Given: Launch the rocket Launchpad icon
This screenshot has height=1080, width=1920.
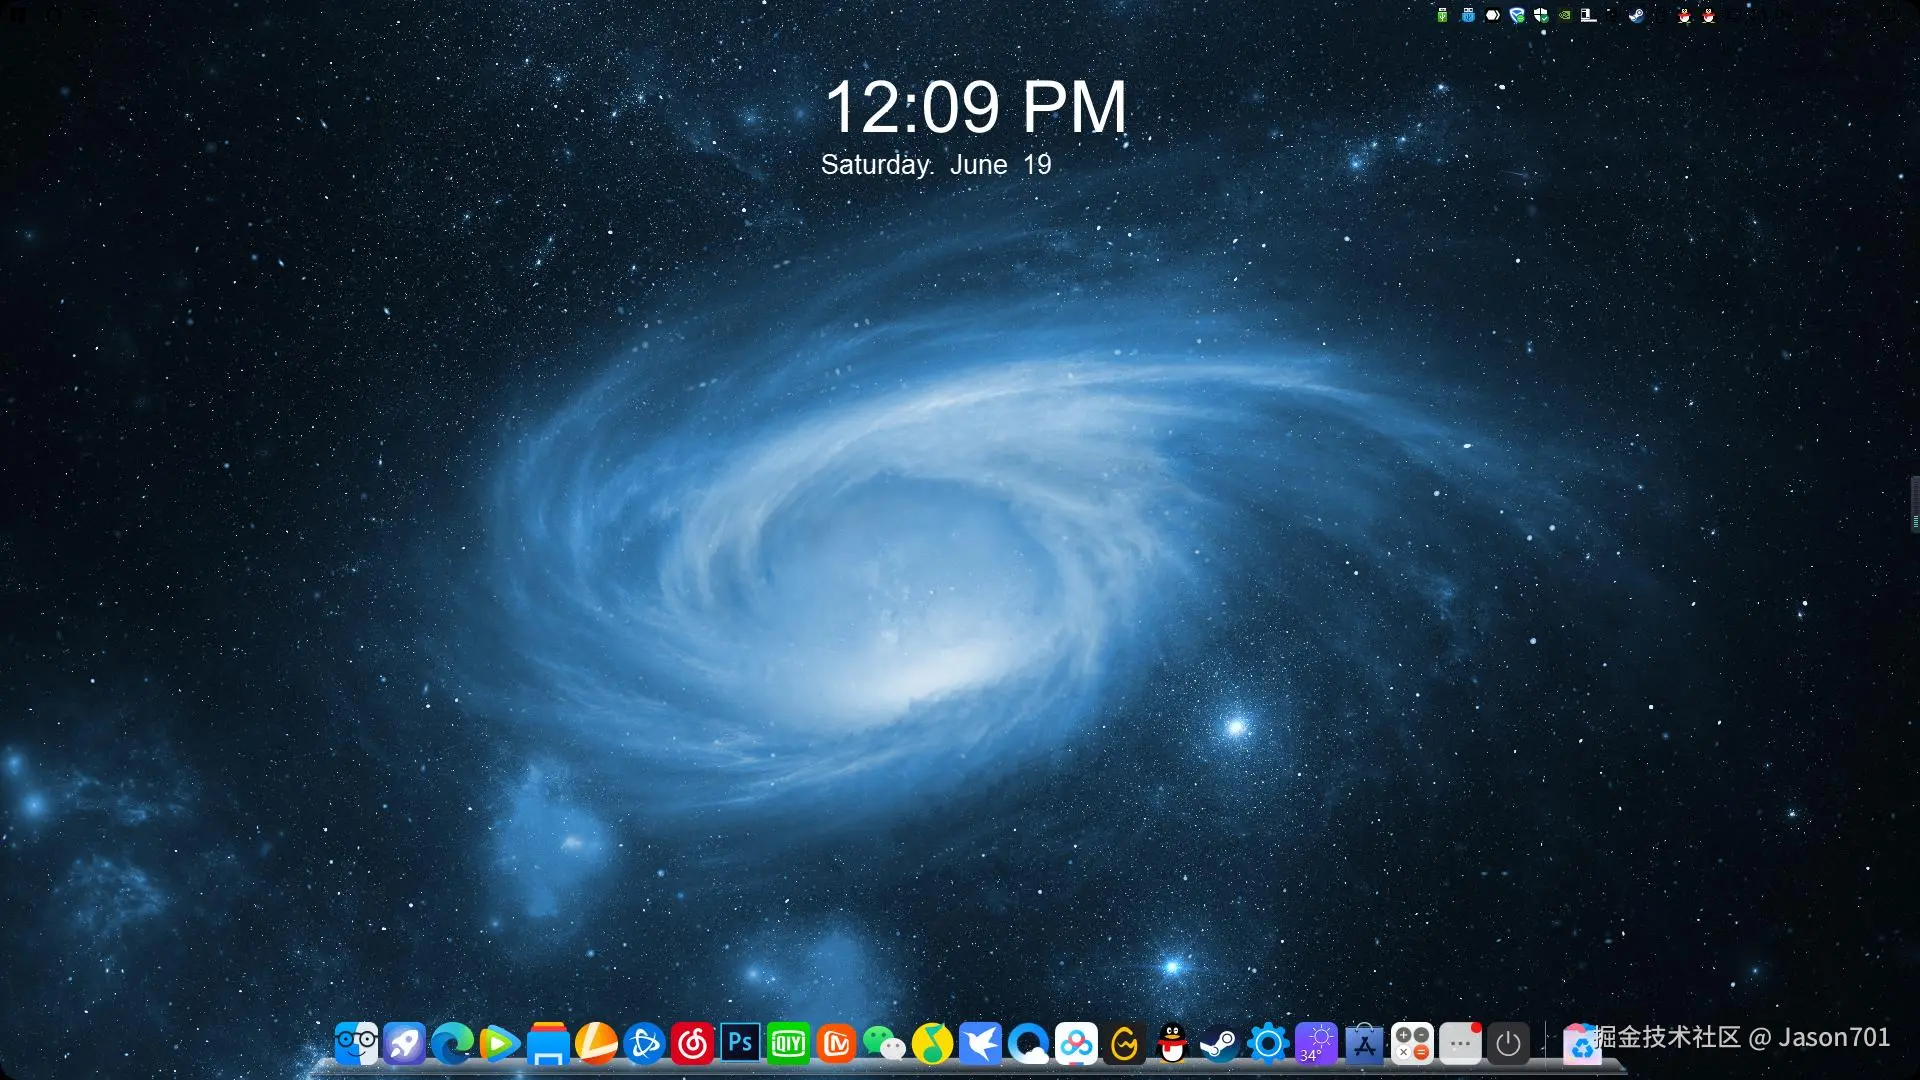Looking at the screenshot, I should point(404,1044).
